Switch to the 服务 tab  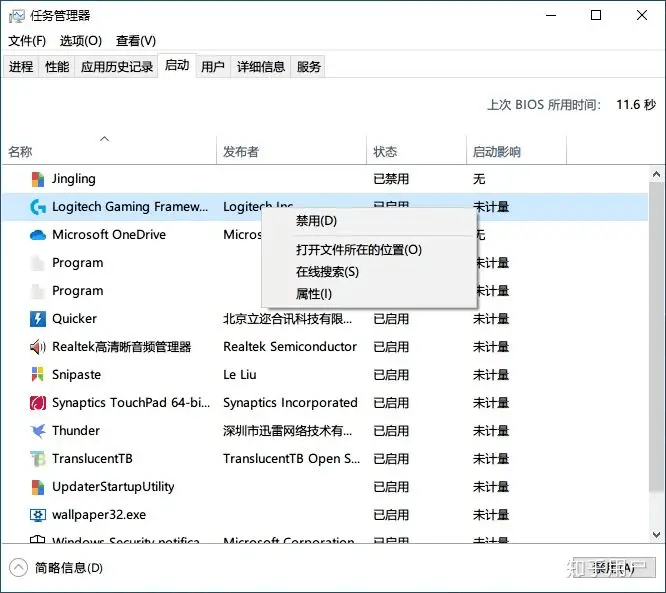pyautogui.click(x=308, y=67)
